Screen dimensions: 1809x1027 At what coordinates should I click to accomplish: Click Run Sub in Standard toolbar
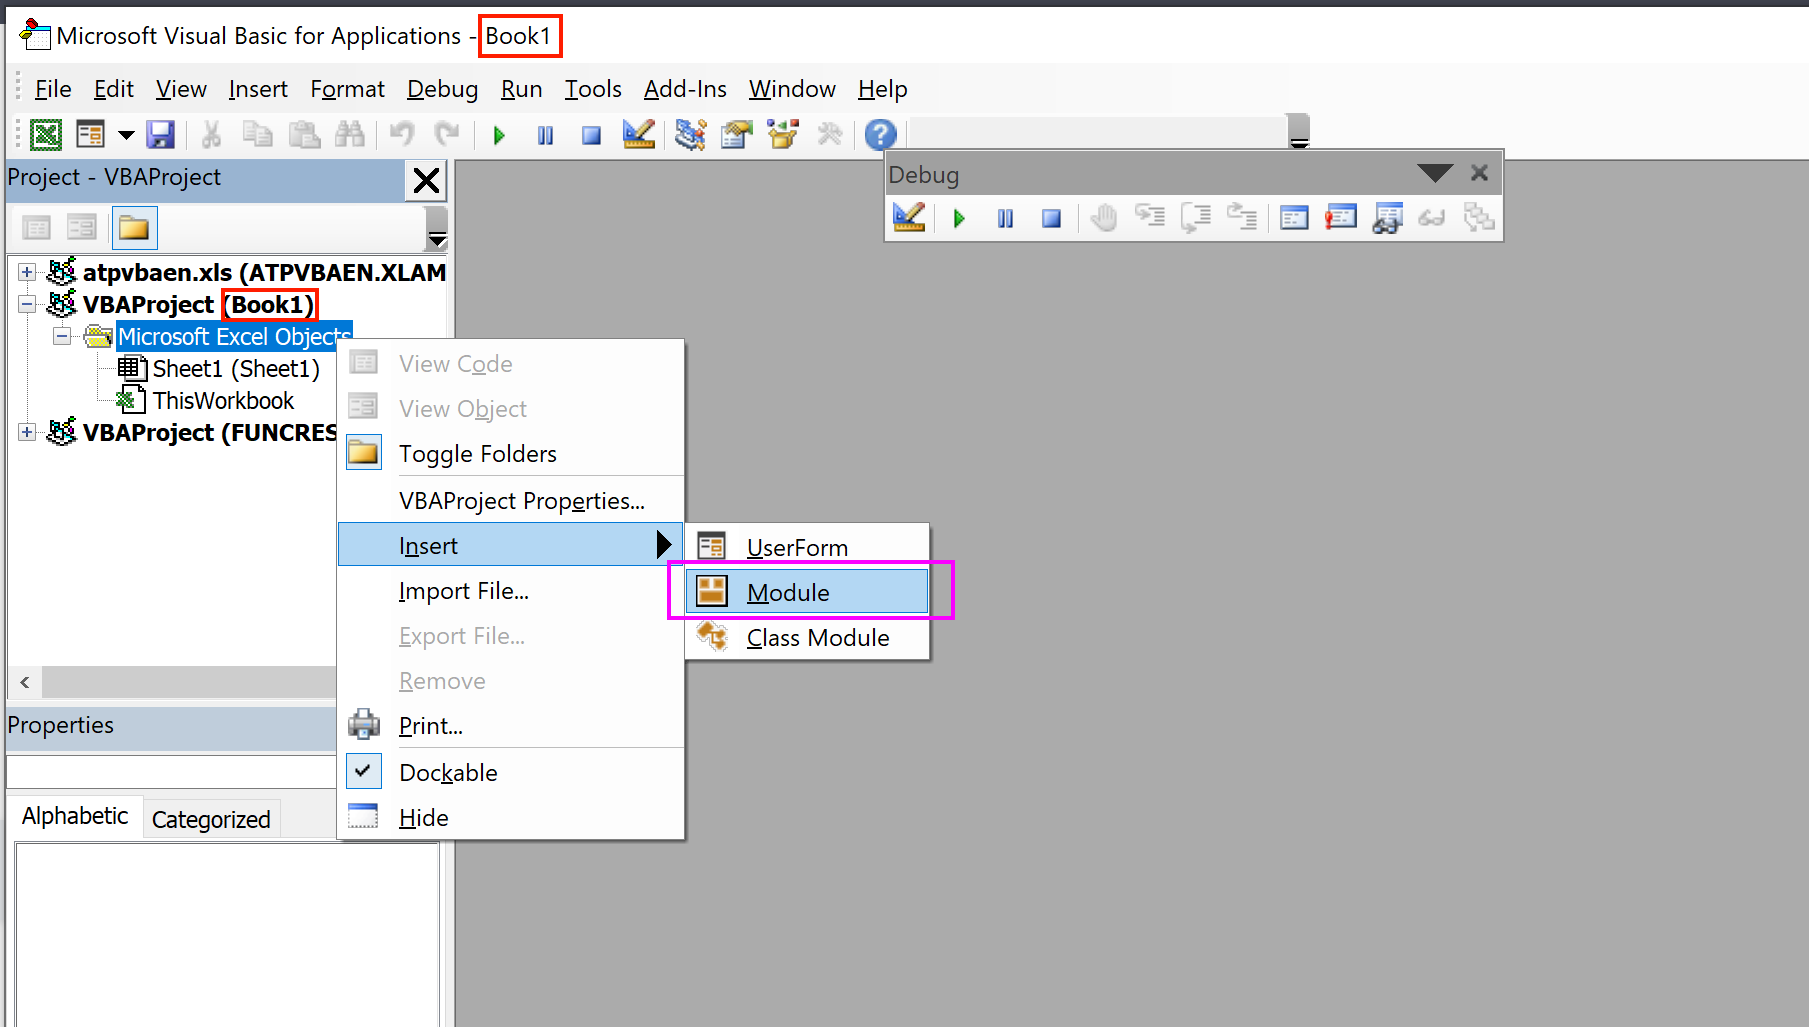tap(499, 135)
